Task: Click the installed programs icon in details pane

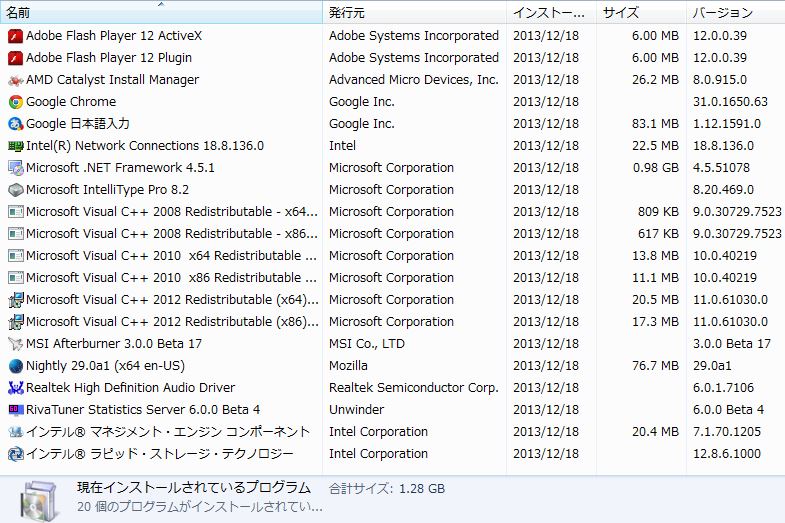Action: tap(39, 501)
